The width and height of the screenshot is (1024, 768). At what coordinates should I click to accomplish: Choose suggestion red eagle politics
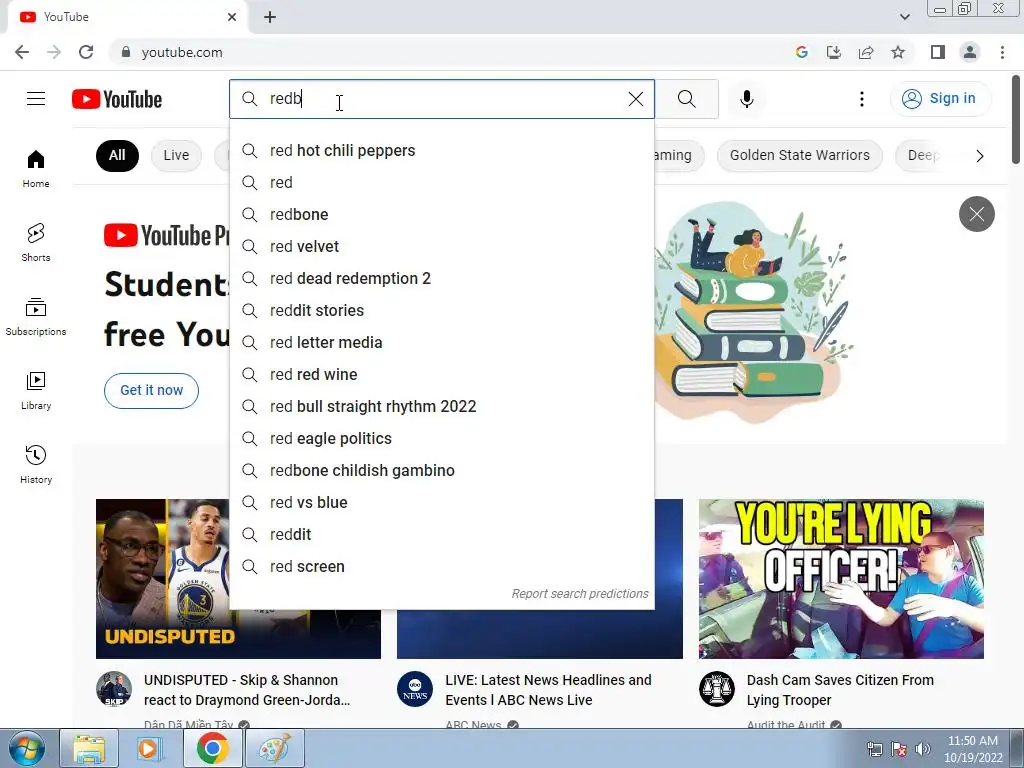(x=442, y=438)
